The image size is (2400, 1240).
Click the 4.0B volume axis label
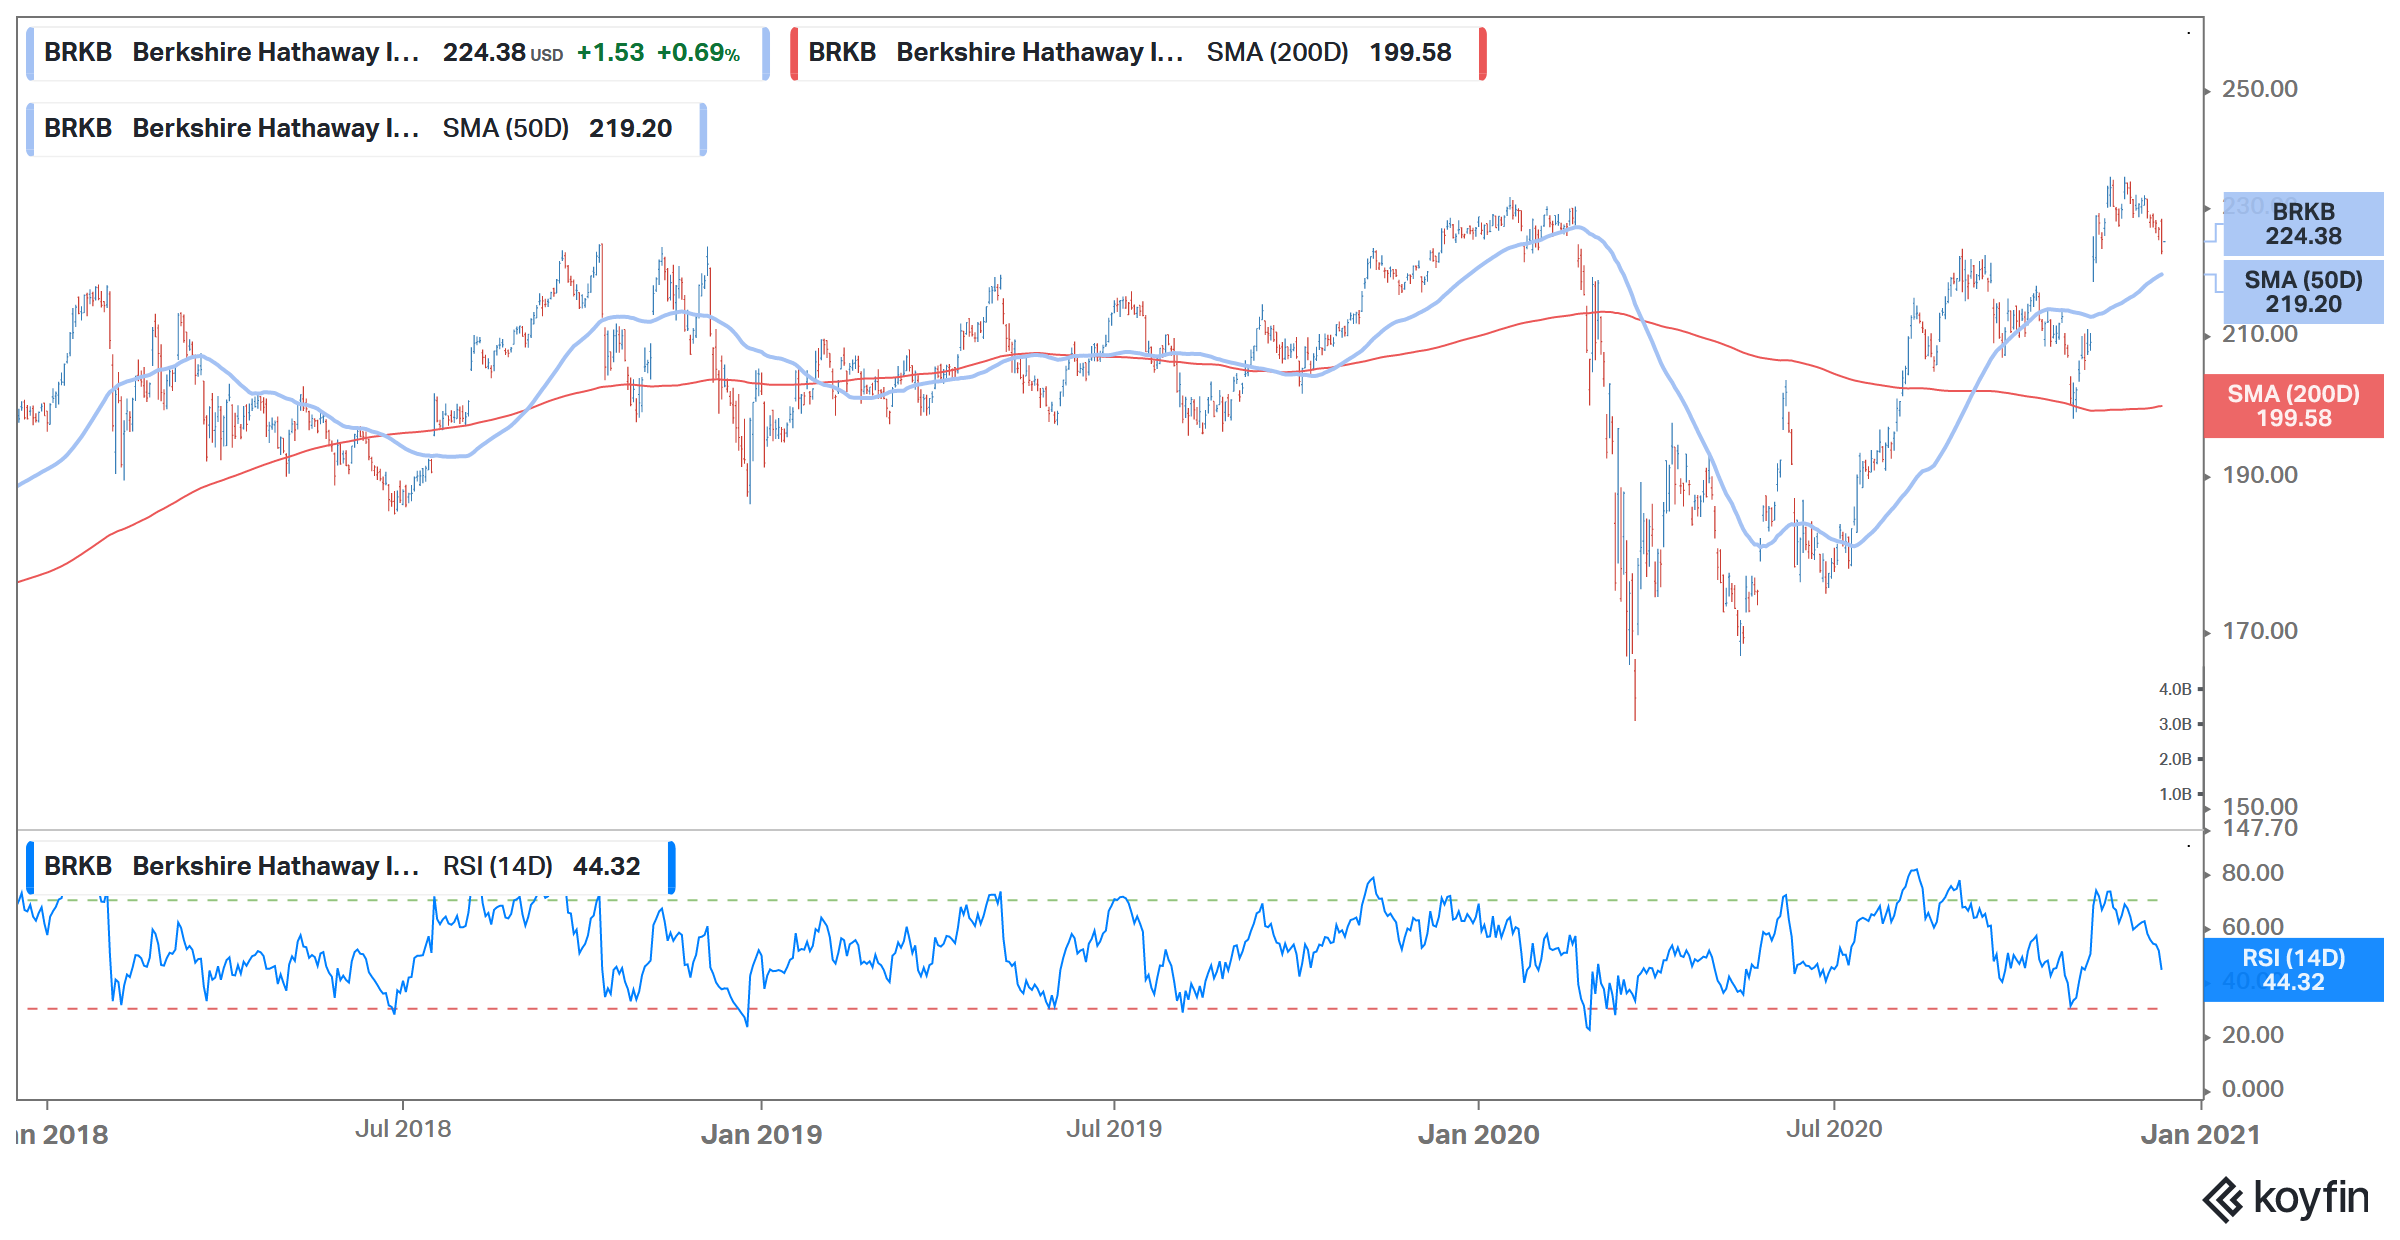(2175, 689)
